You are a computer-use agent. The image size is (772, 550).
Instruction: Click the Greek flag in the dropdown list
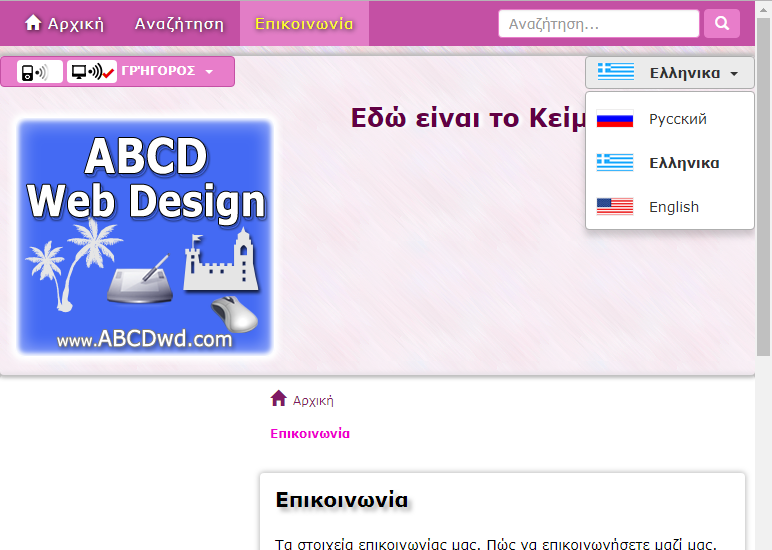click(x=614, y=162)
